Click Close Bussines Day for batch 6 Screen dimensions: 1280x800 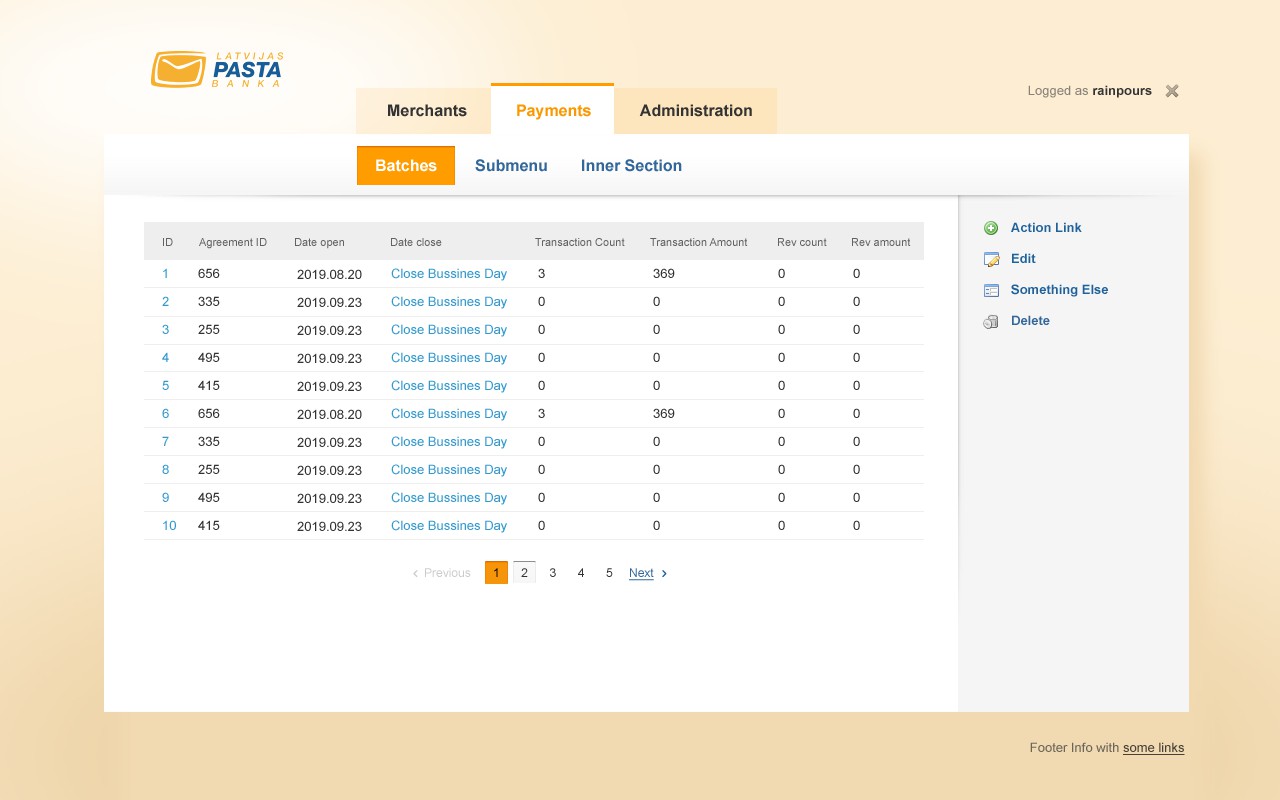pyautogui.click(x=449, y=414)
